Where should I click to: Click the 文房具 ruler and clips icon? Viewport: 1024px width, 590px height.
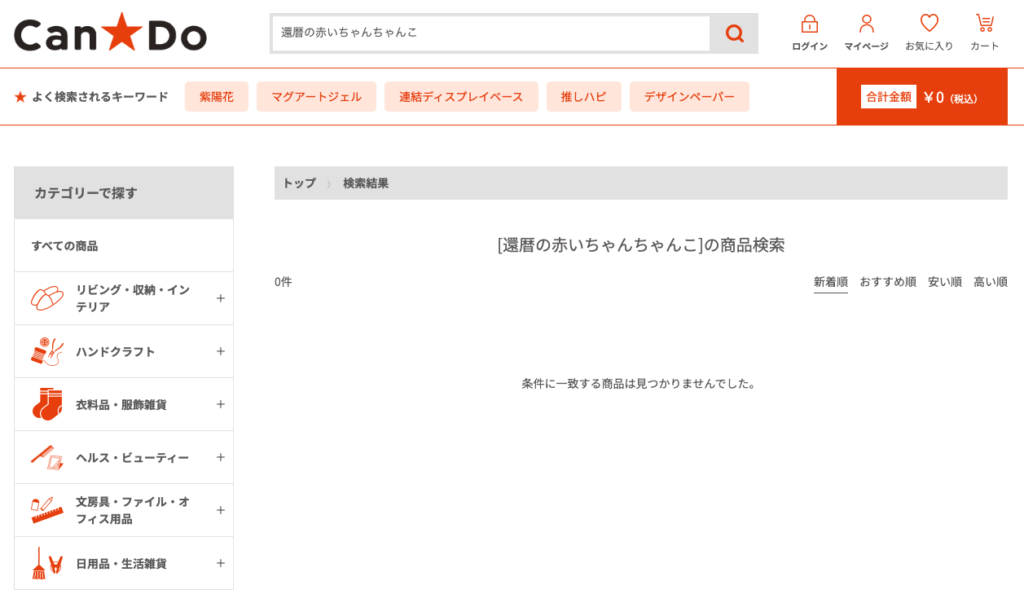click(47, 510)
